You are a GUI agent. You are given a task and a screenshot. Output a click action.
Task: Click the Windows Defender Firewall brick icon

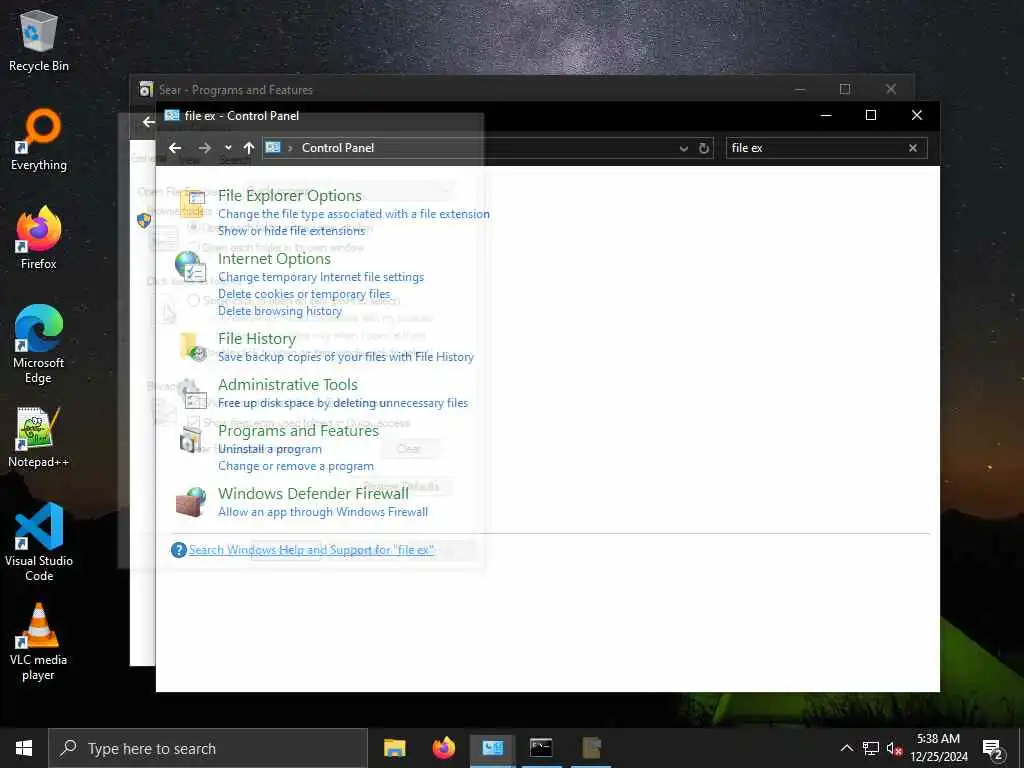pyautogui.click(x=191, y=502)
